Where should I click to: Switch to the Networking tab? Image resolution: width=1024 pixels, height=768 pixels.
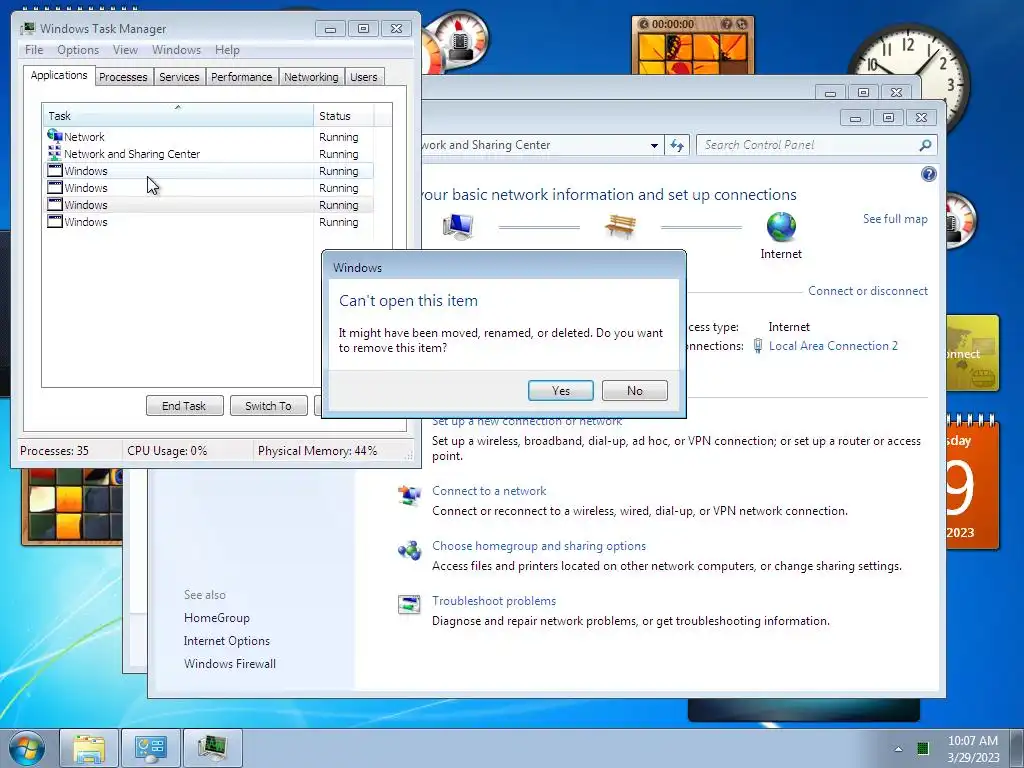[x=311, y=77]
